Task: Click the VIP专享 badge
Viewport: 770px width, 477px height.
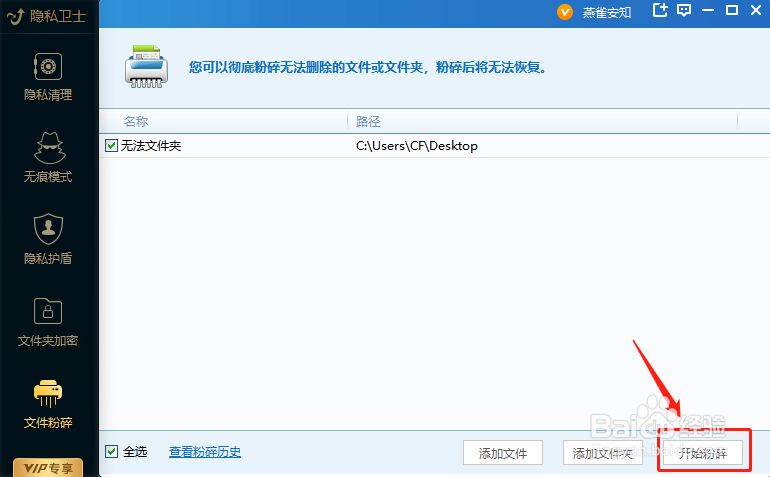Action: pos(48,468)
